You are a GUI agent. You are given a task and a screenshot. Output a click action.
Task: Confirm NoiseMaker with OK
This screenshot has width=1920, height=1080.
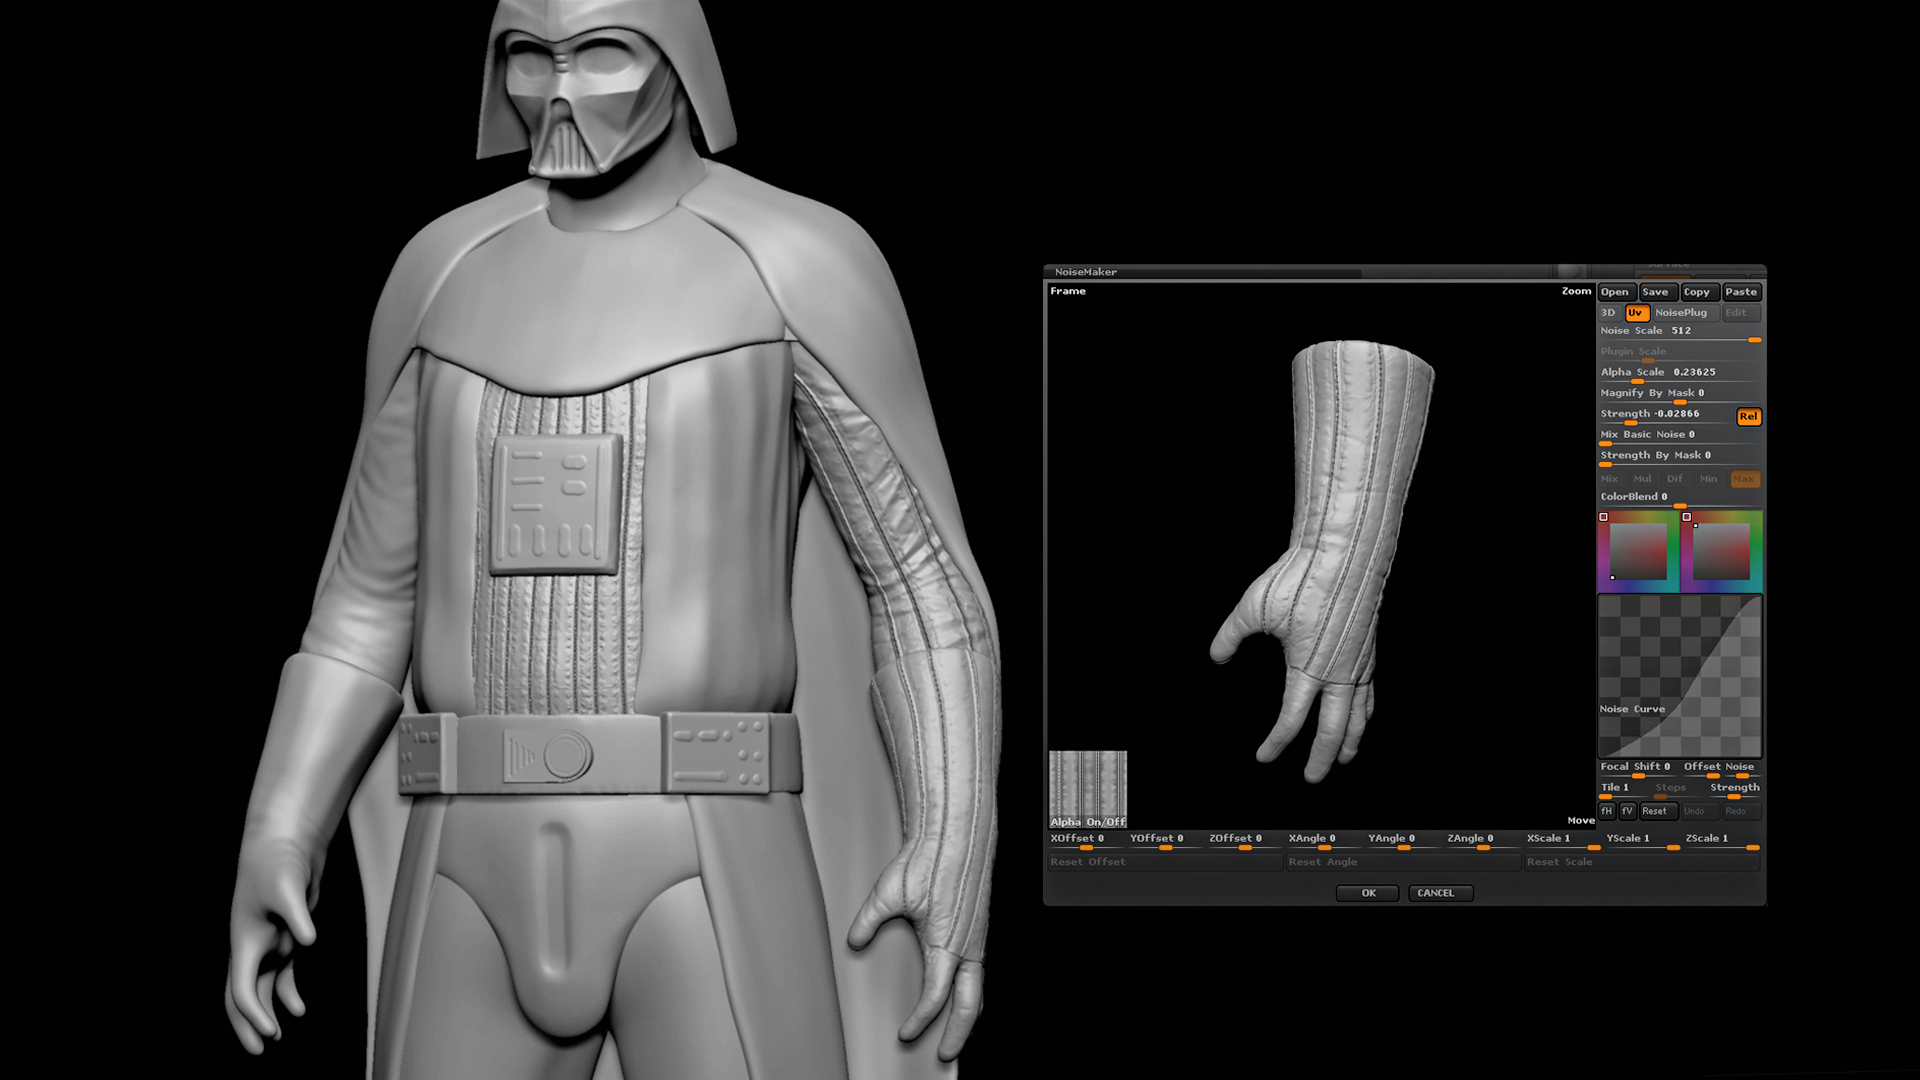pyautogui.click(x=1368, y=893)
